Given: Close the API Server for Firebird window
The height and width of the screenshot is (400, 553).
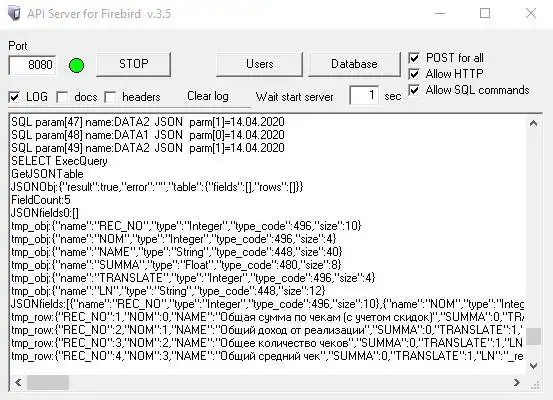Looking at the screenshot, I should (531, 13).
